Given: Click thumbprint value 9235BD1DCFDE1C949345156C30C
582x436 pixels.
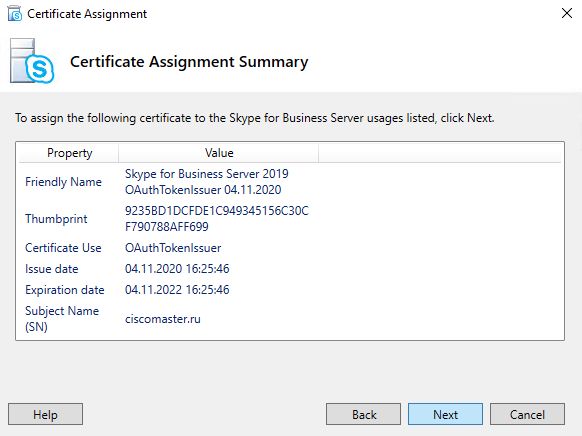Looking at the screenshot, I should point(217,219).
